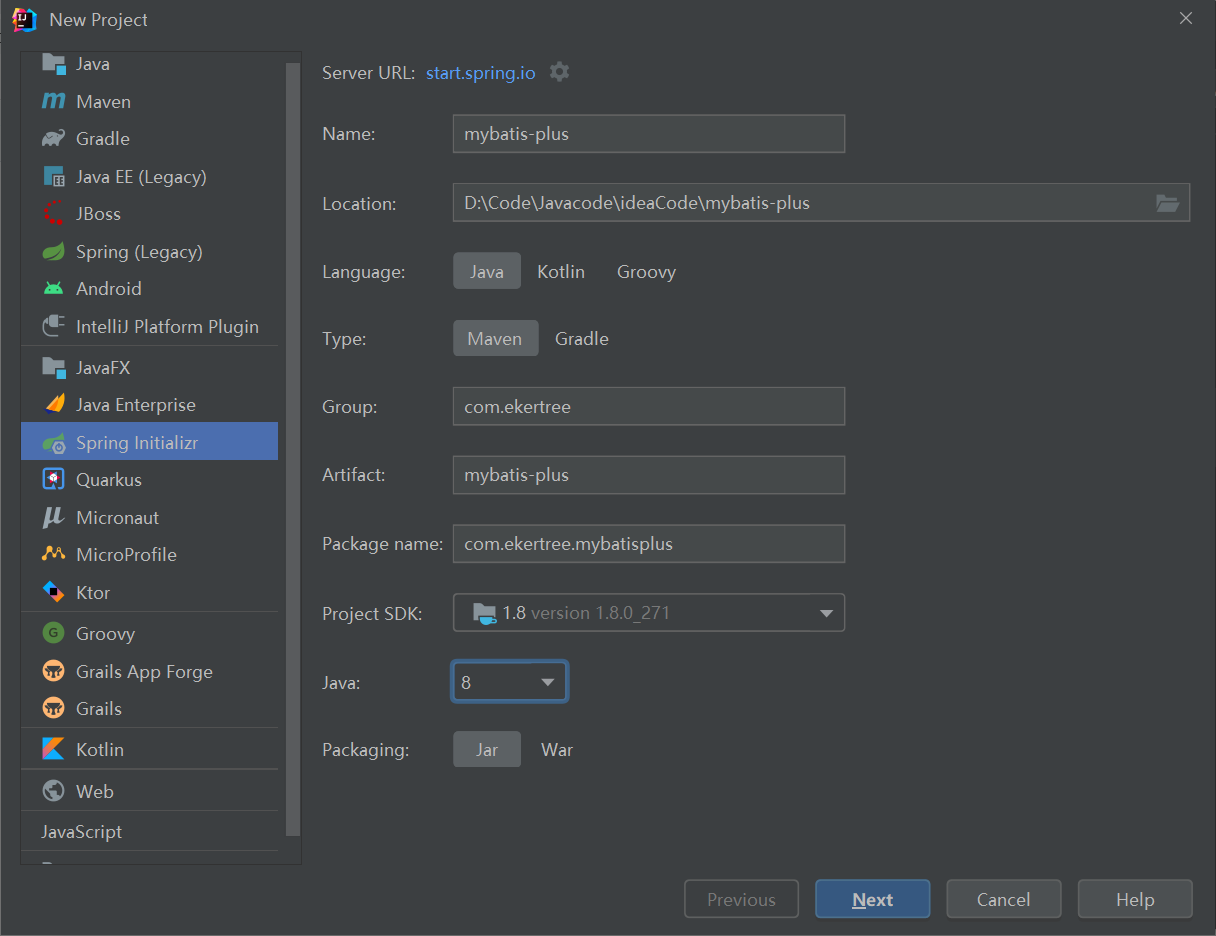Click IntelliJ IDEA logo in title bar
Screen dimensions: 1216x936
24,19
